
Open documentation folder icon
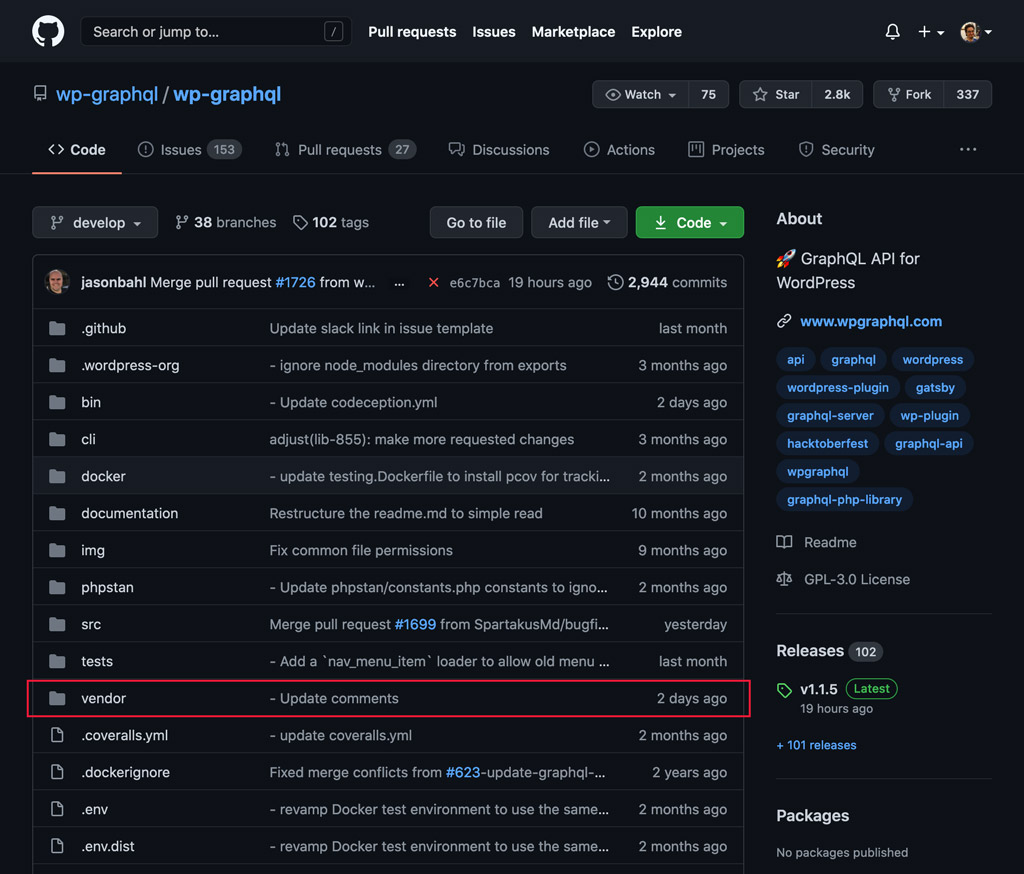pyautogui.click(x=57, y=513)
